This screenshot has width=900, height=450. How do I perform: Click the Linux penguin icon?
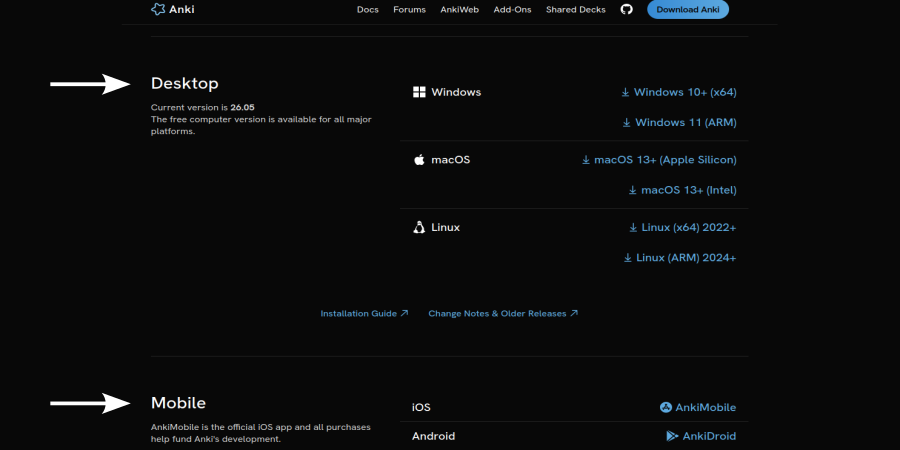coord(419,227)
